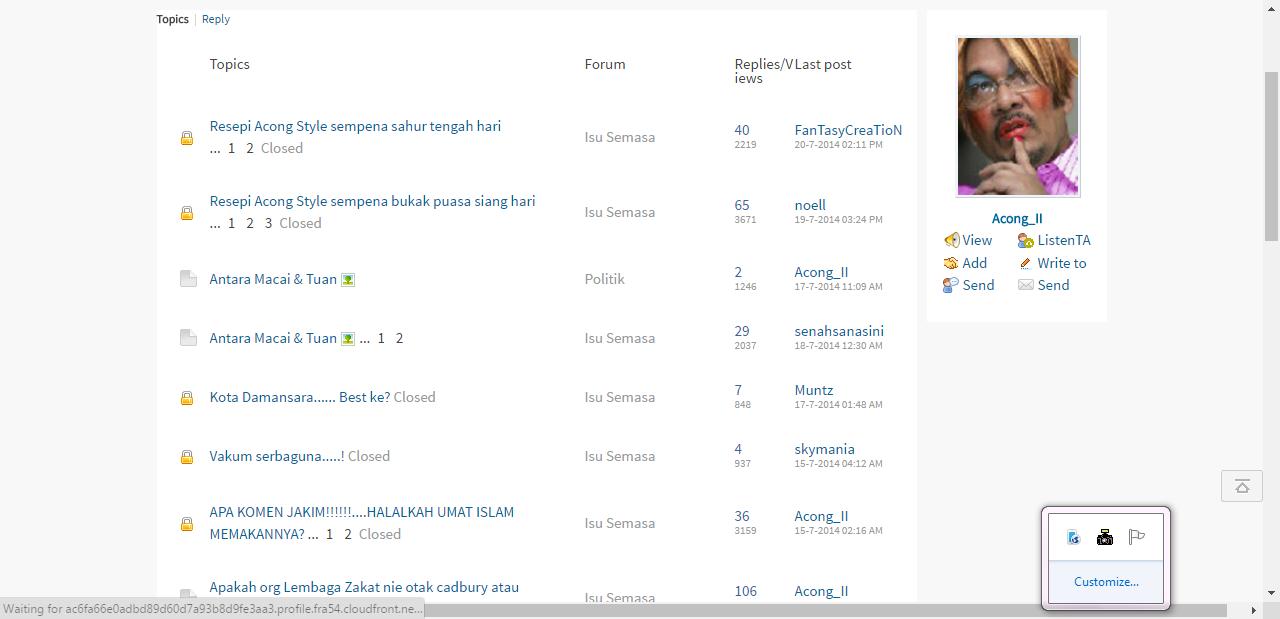Click the lock icon beside Vakum serbaguna topic
Image resolution: width=1280 pixels, height=619 pixels.
(187, 457)
